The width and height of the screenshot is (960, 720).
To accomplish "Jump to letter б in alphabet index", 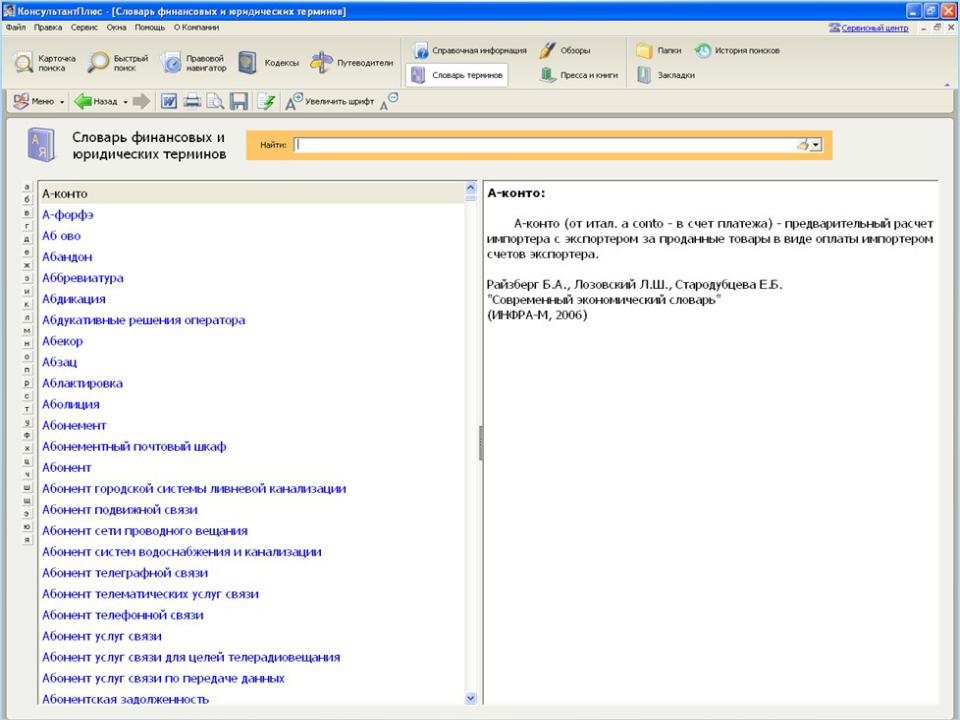I will click(x=27, y=200).
